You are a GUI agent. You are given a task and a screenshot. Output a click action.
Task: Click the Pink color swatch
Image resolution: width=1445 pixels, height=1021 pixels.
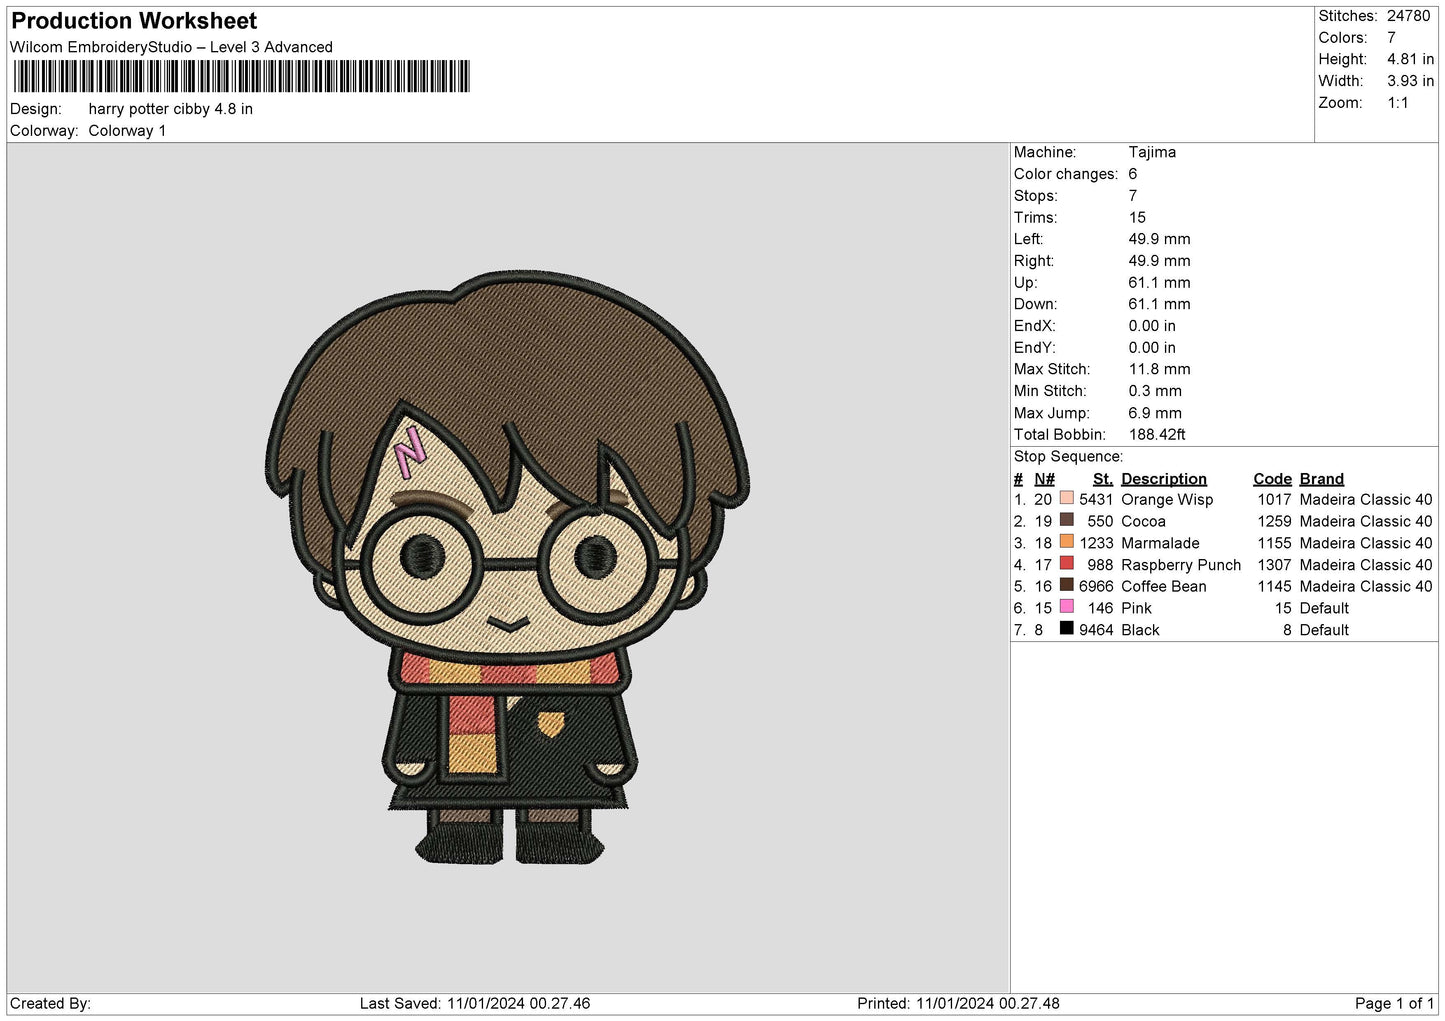[1066, 607]
